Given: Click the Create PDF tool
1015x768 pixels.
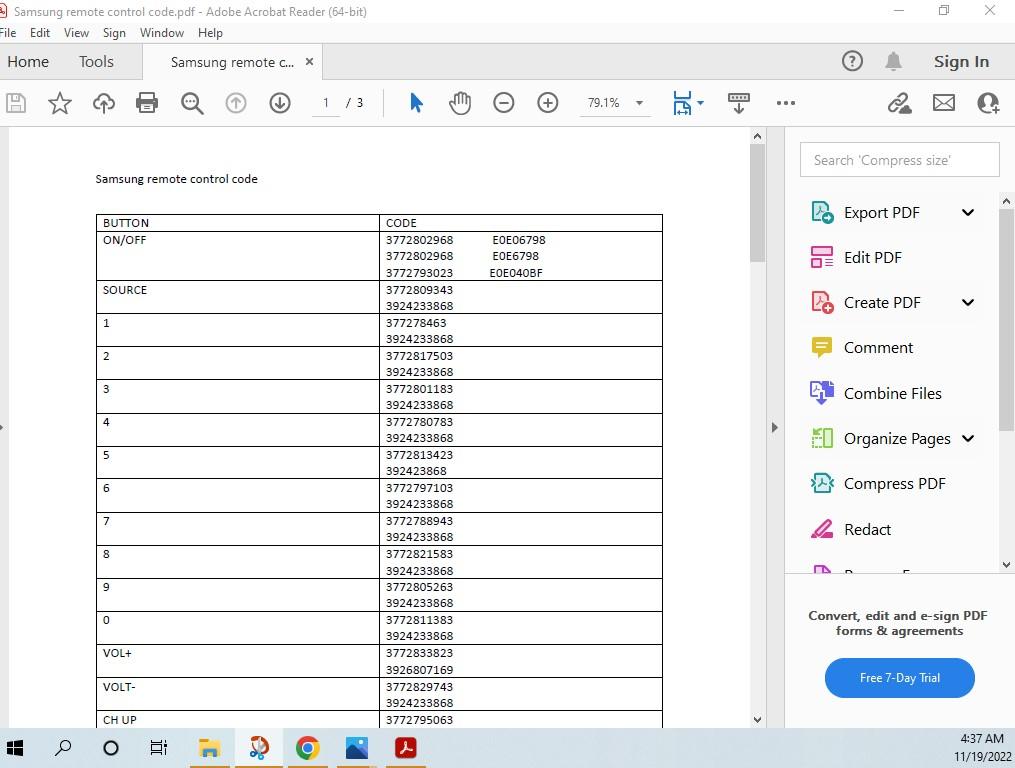Looking at the screenshot, I should tap(865, 302).
